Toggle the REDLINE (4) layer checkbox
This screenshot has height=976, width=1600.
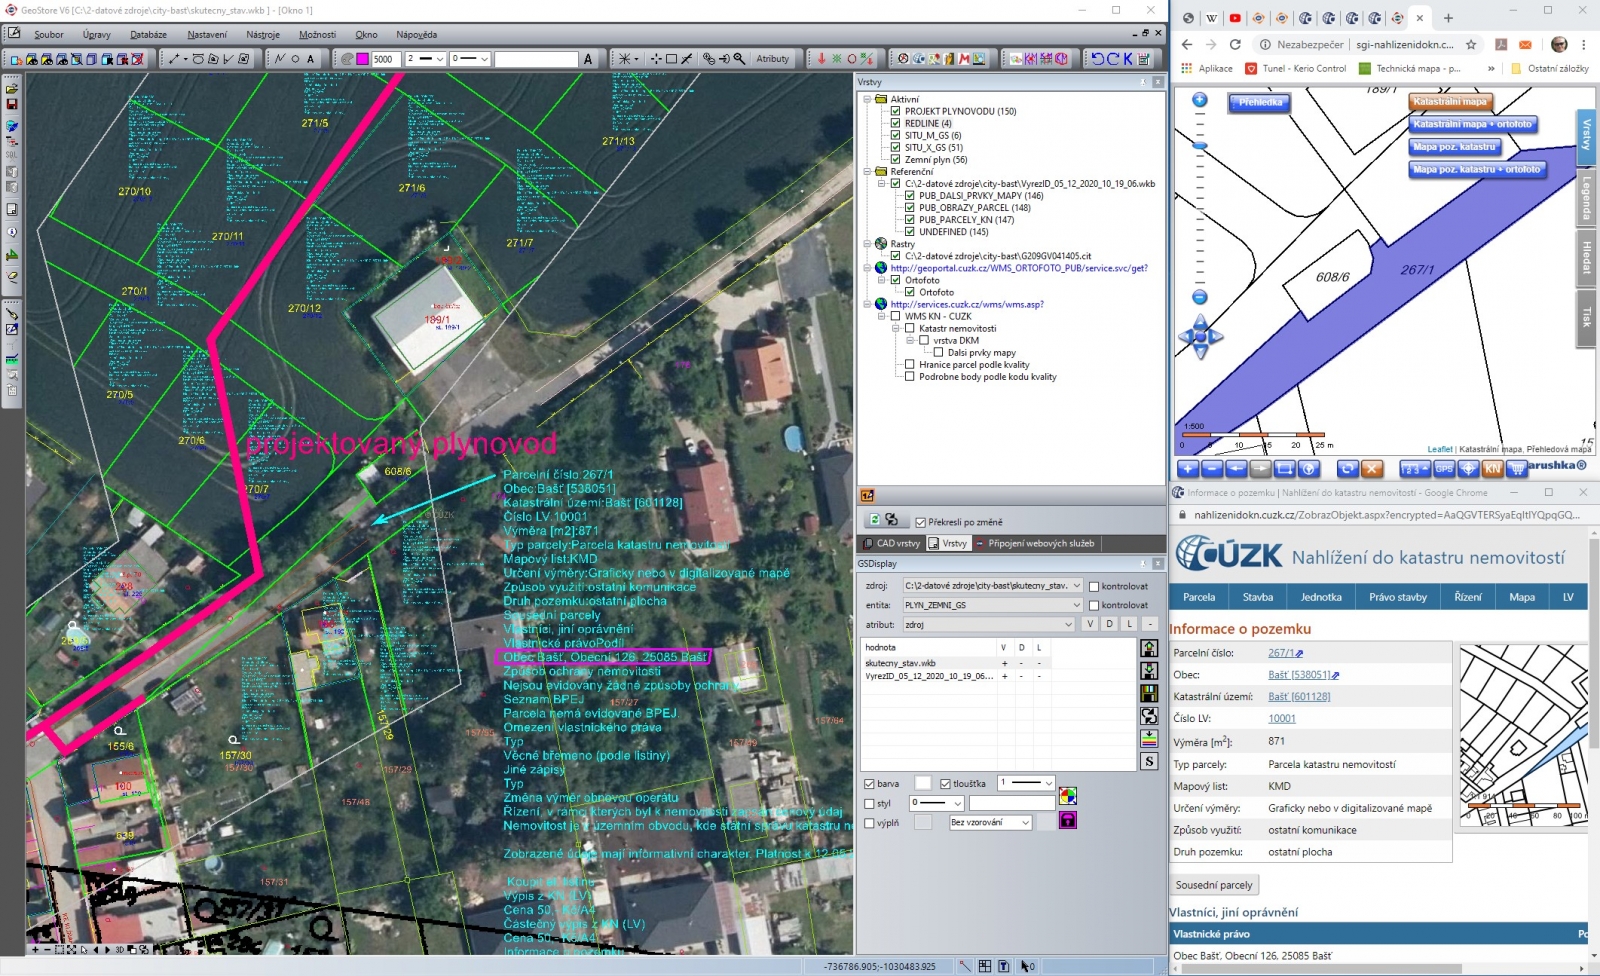pos(896,123)
